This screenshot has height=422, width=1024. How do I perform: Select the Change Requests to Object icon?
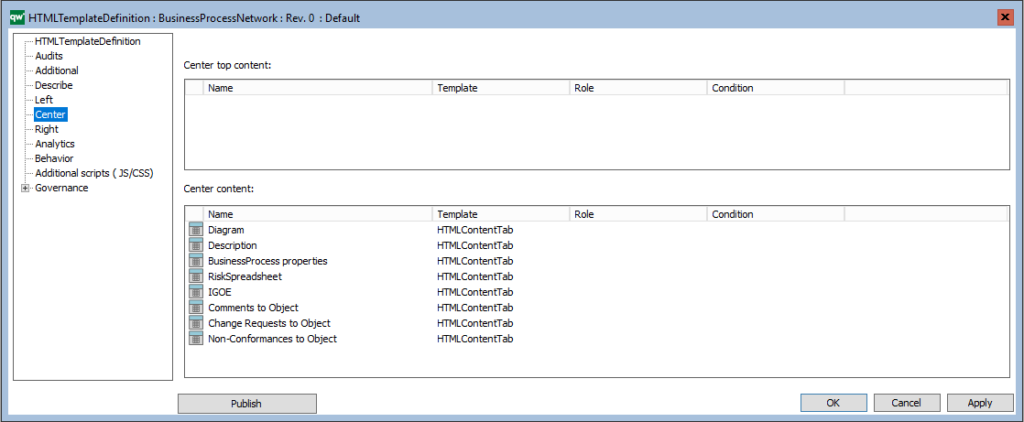195,323
